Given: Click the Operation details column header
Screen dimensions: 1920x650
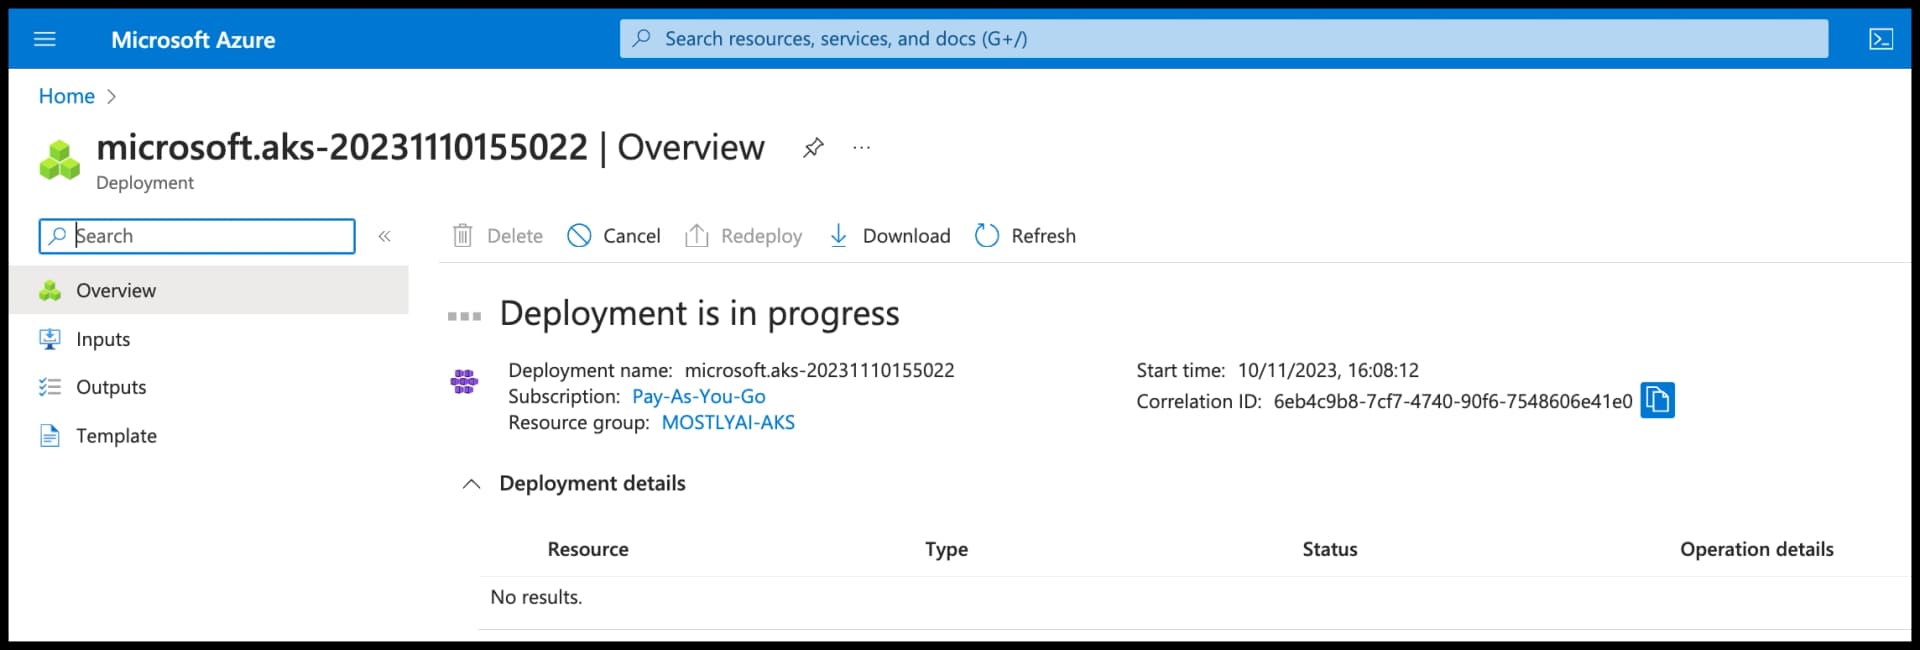Looking at the screenshot, I should click(1757, 549).
